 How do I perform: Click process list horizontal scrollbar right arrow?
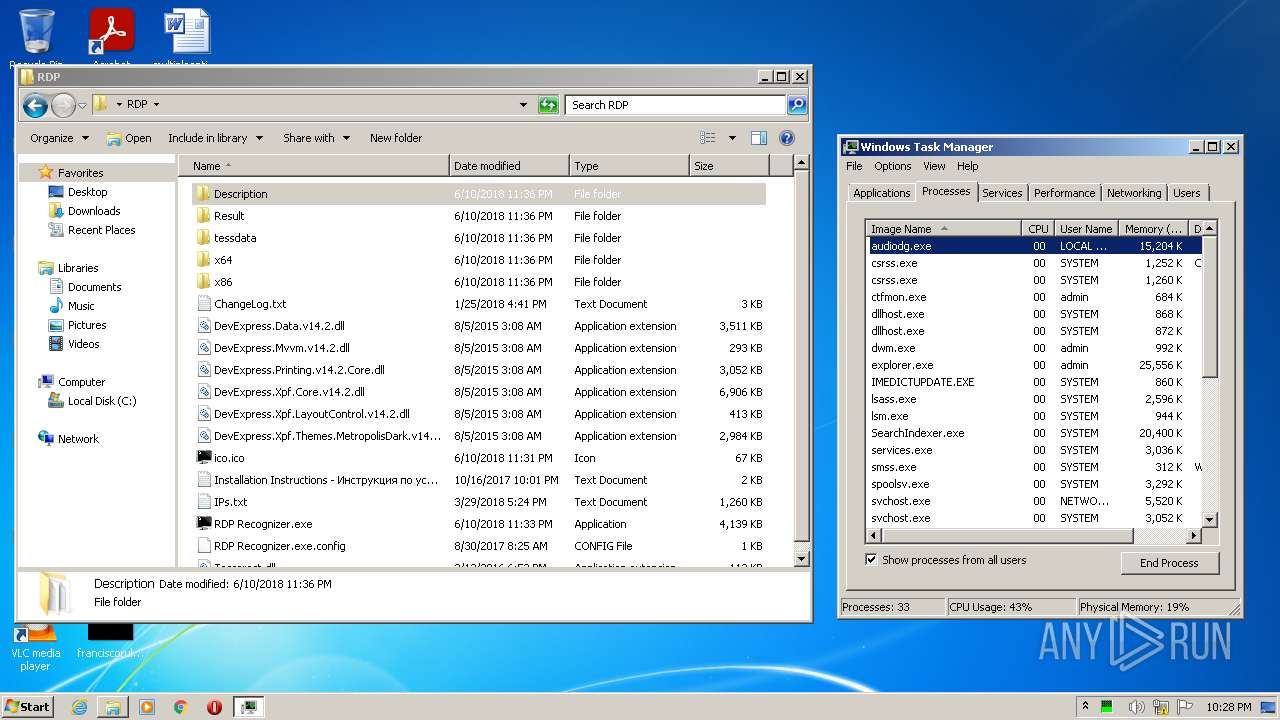tap(1193, 535)
